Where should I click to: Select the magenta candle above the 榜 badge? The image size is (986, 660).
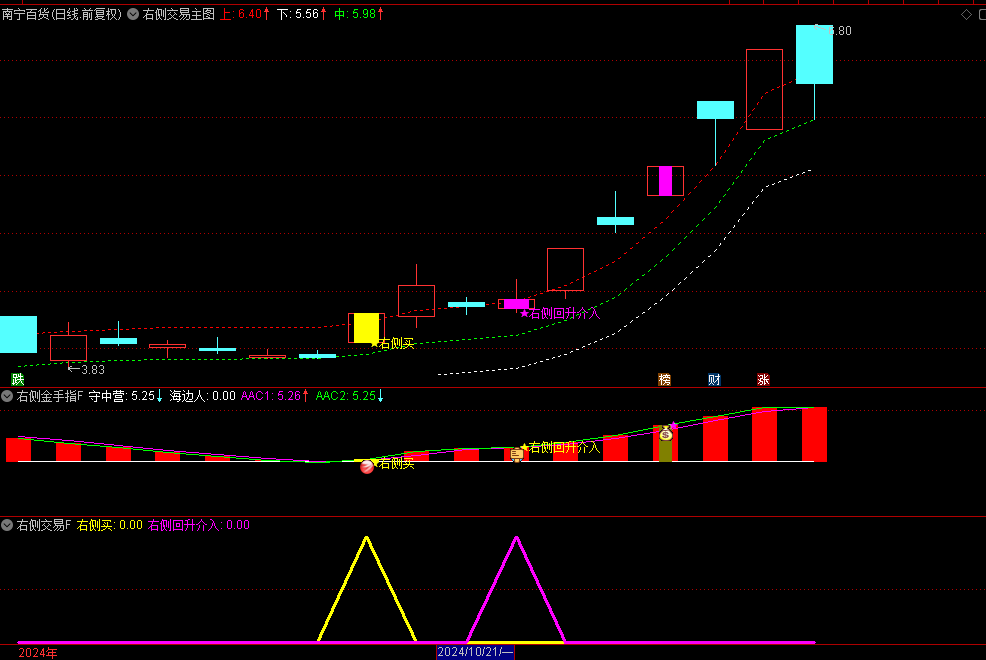665,181
